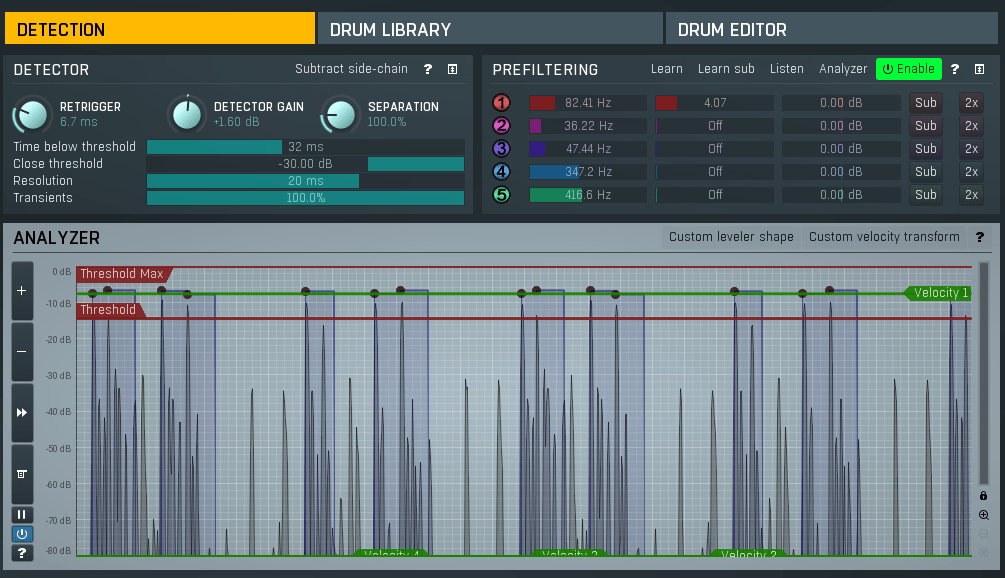
Task: Zoom in analyzer with plus button
Action: point(22,291)
